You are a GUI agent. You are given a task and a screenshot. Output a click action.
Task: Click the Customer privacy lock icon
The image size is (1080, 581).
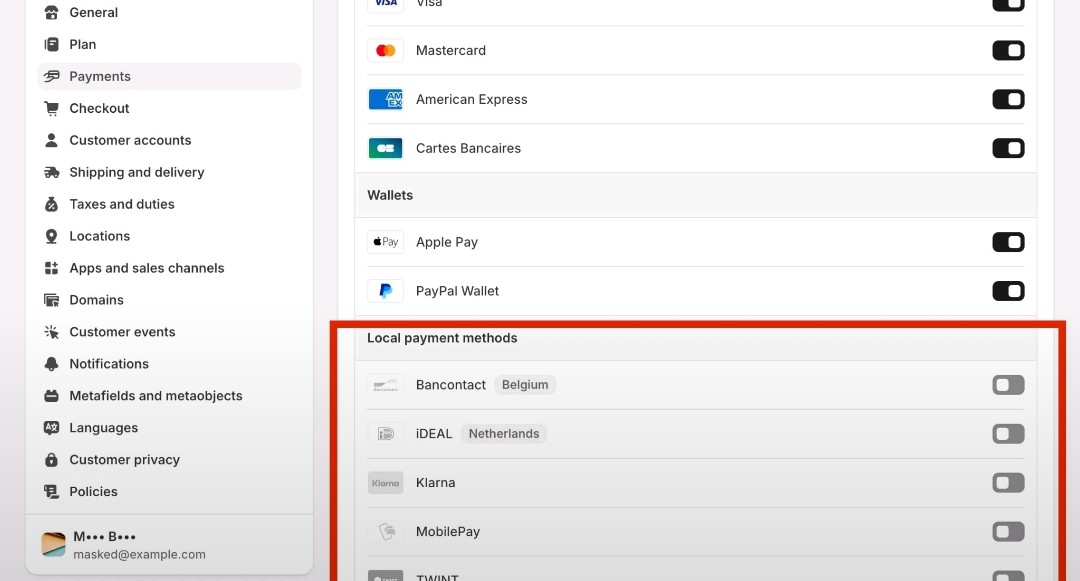(x=51, y=460)
